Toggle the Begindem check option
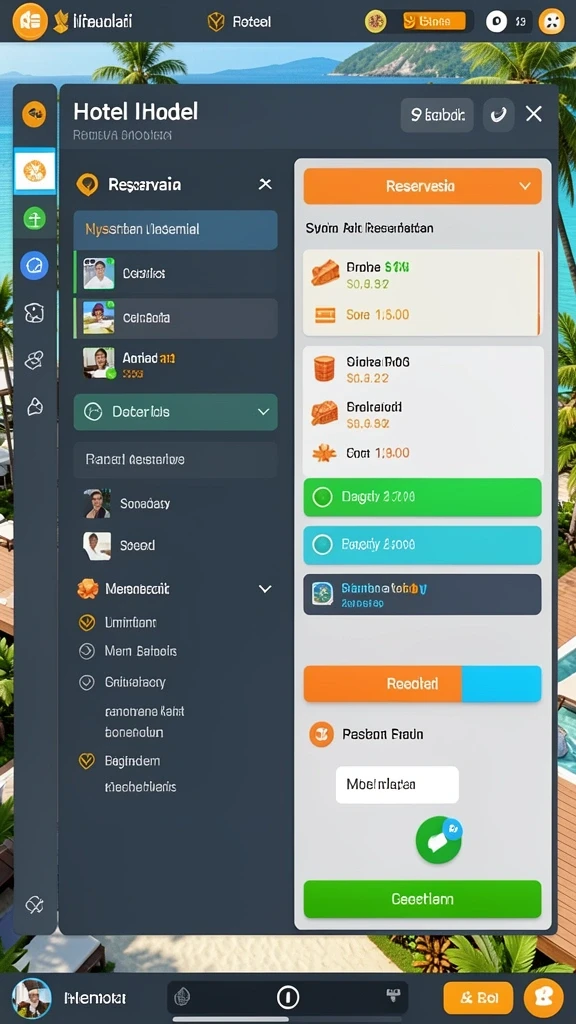 point(87,761)
